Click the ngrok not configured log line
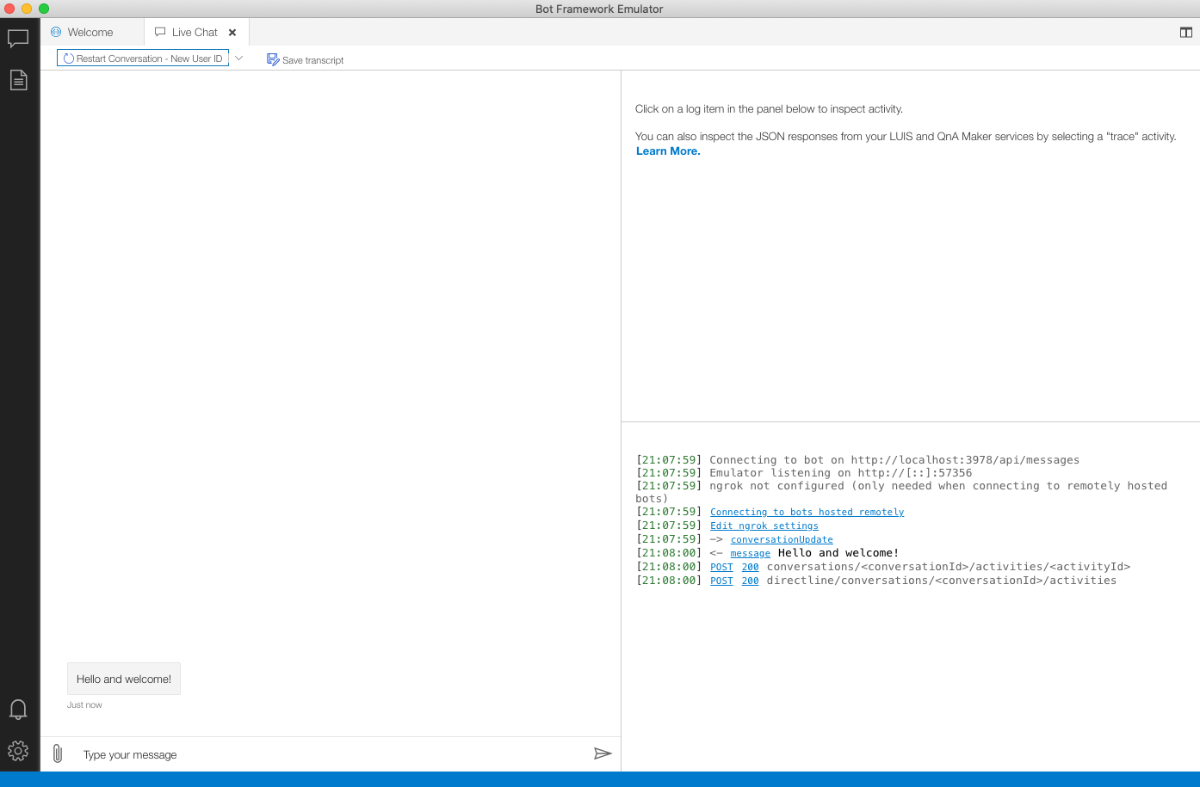1200x787 pixels. pos(901,492)
